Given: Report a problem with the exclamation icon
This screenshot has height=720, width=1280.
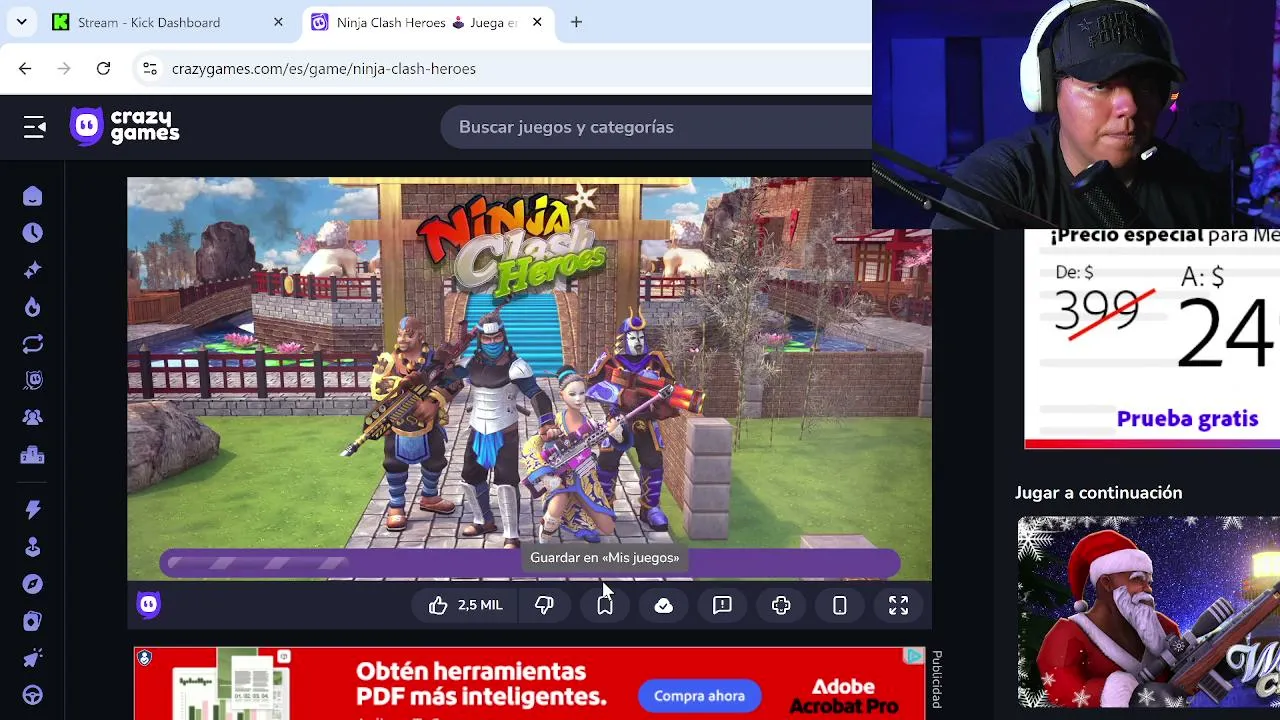Looking at the screenshot, I should click(x=722, y=605).
